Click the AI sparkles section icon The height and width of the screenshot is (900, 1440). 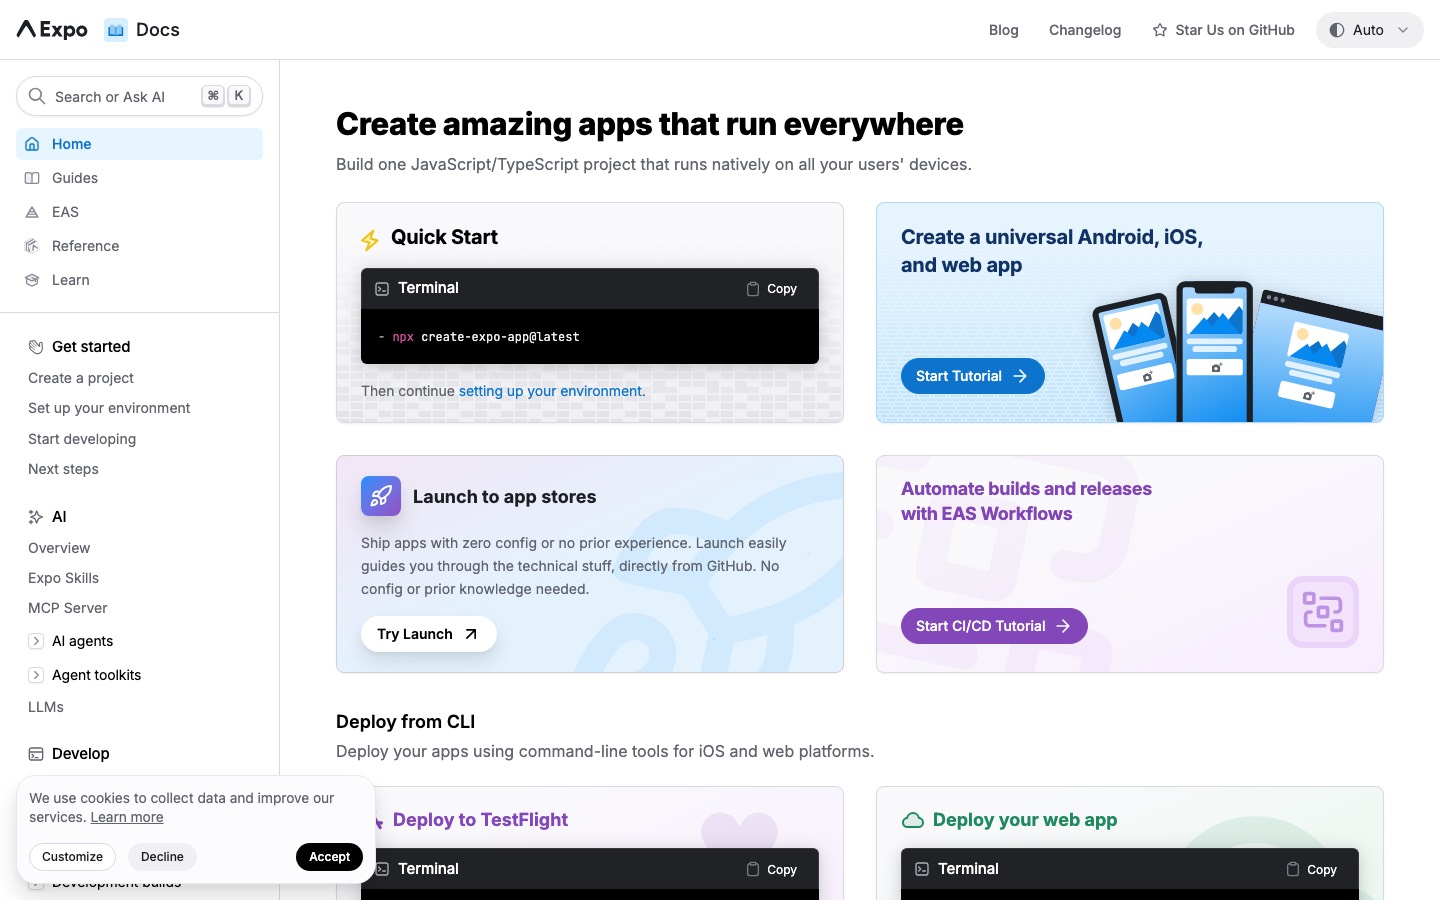[x=36, y=517]
